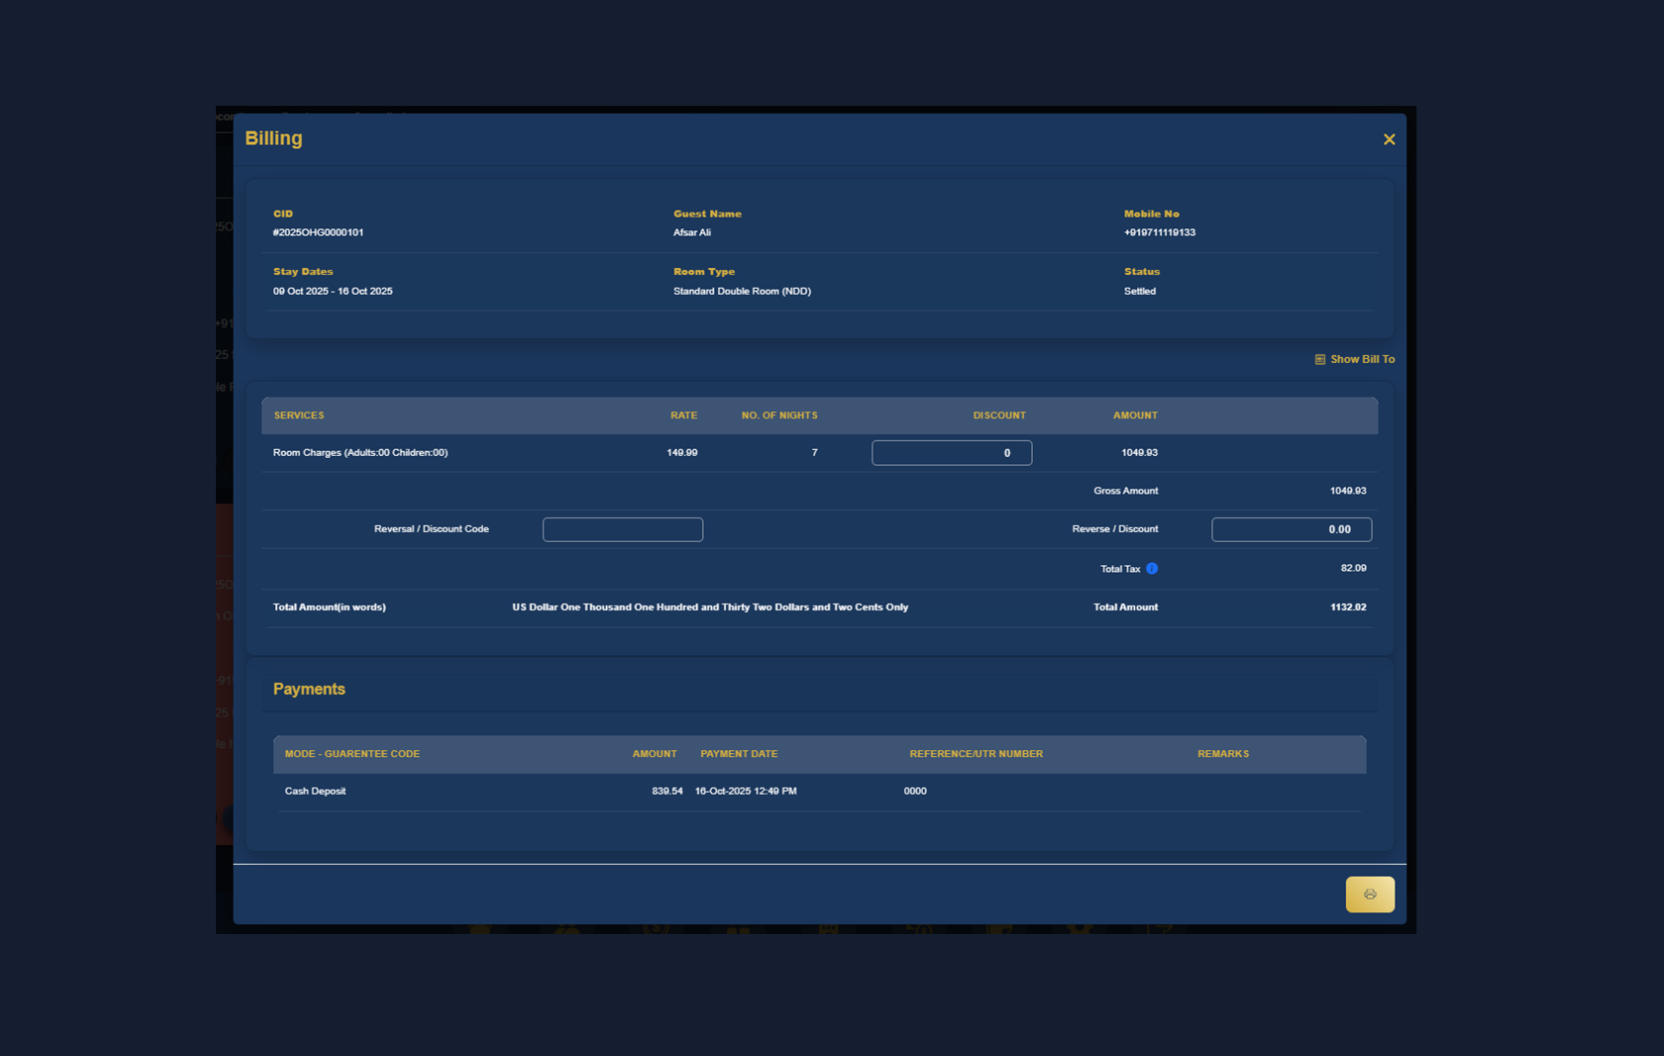Screen dimensions: 1664x1056
Task: Click the Discount column header
Action: pyautogui.click(x=999, y=415)
